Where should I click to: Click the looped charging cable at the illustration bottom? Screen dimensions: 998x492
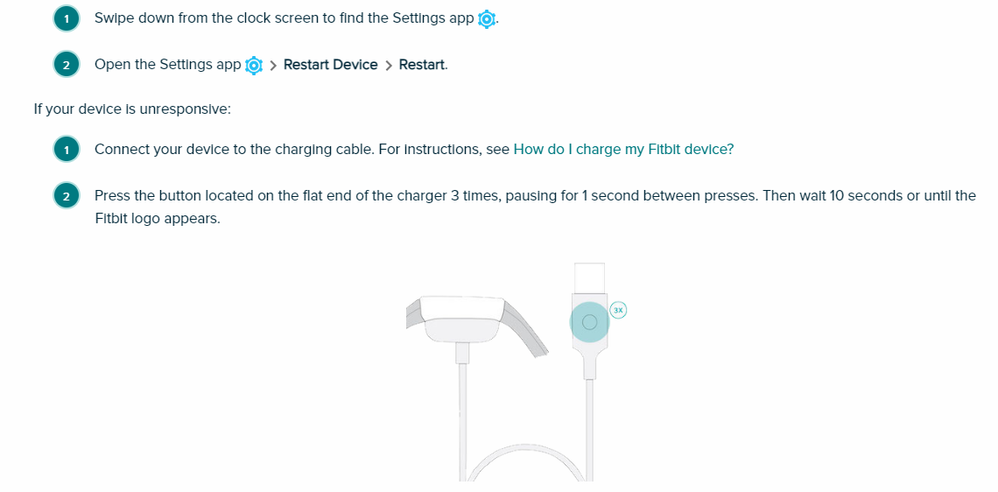tap(526, 463)
